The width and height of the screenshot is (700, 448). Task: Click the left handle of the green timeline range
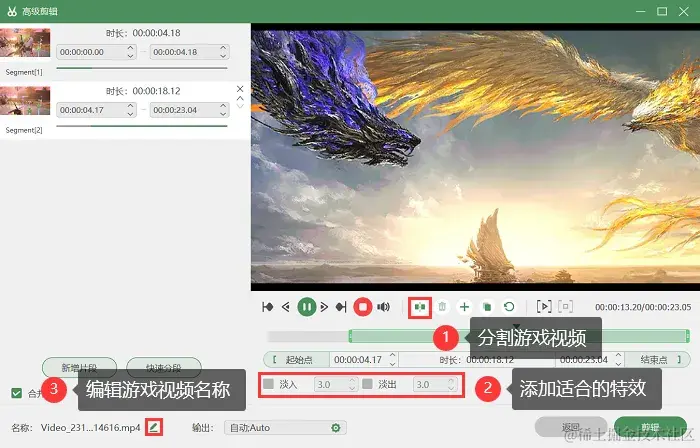coord(350,336)
